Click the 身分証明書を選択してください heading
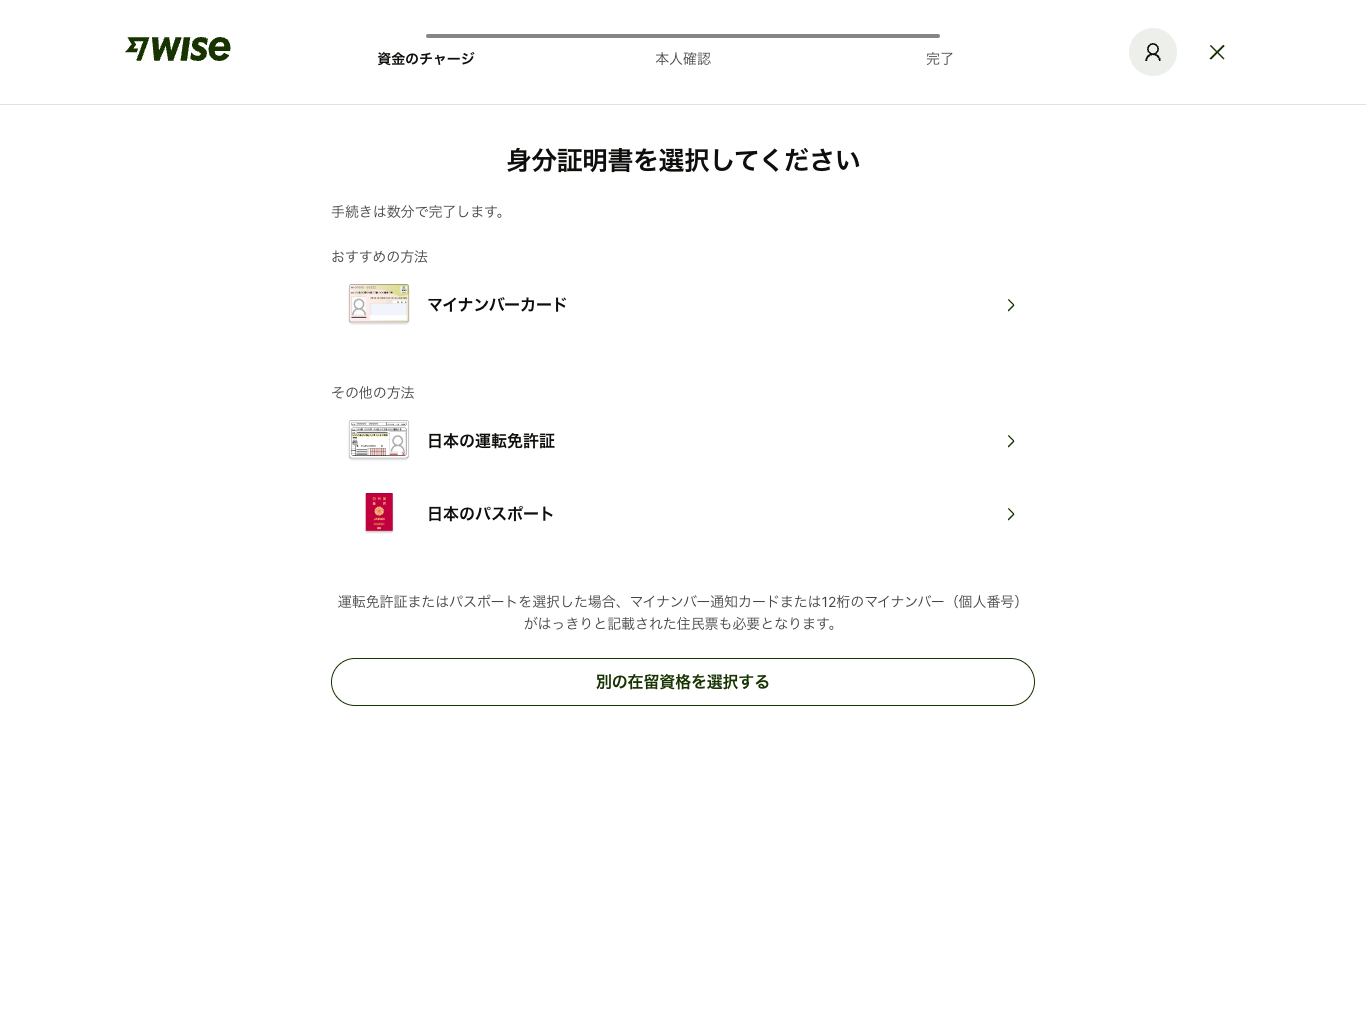The width and height of the screenshot is (1366, 1024). click(x=683, y=160)
